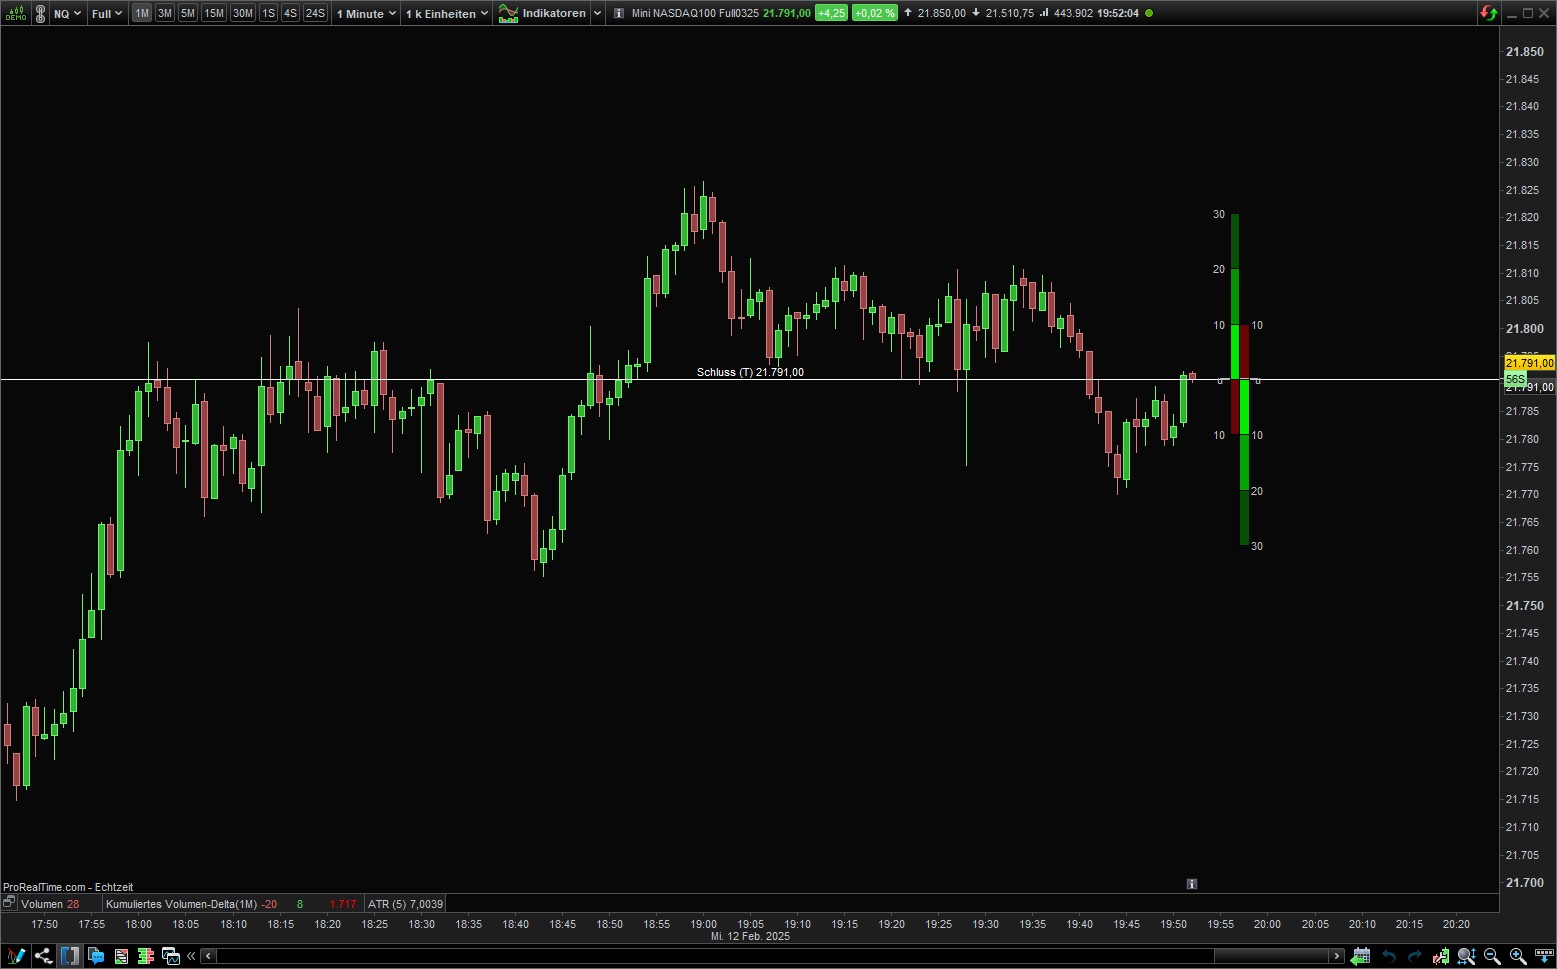Open the order book ladder icon

[146, 956]
